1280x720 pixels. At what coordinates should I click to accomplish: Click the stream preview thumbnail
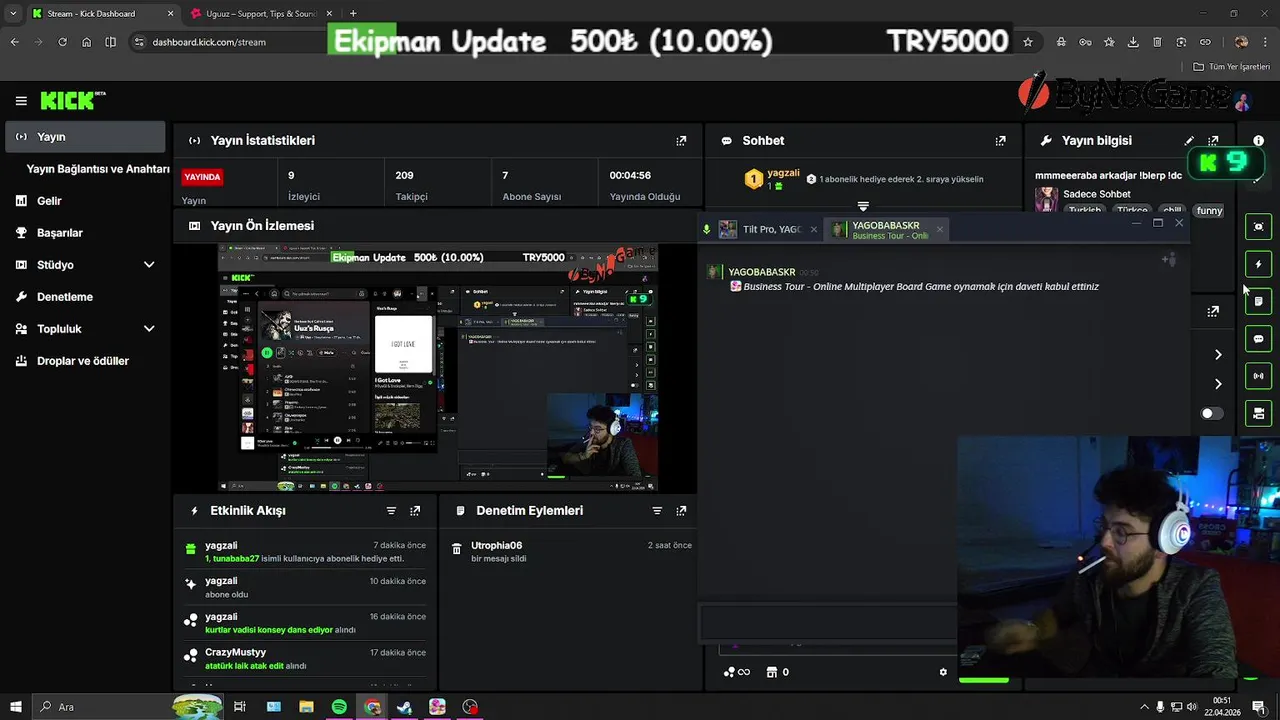(x=438, y=367)
